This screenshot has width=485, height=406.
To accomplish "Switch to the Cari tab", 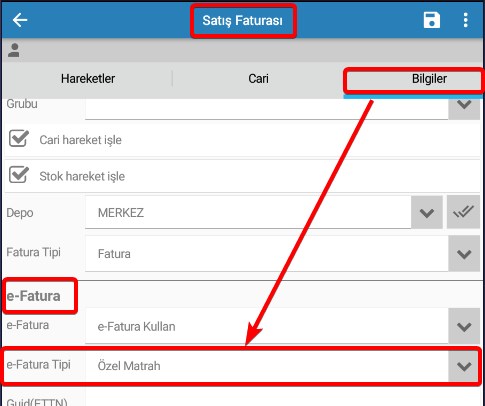I will [x=258, y=79].
